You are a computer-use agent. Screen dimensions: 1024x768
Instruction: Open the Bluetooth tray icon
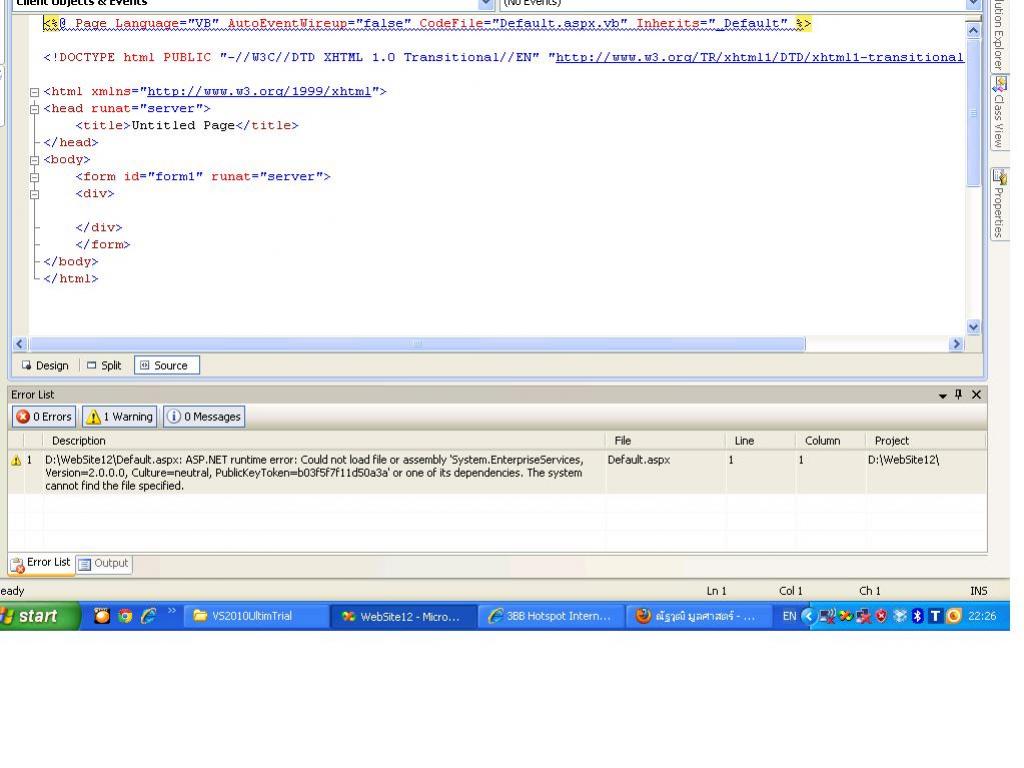[x=917, y=616]
